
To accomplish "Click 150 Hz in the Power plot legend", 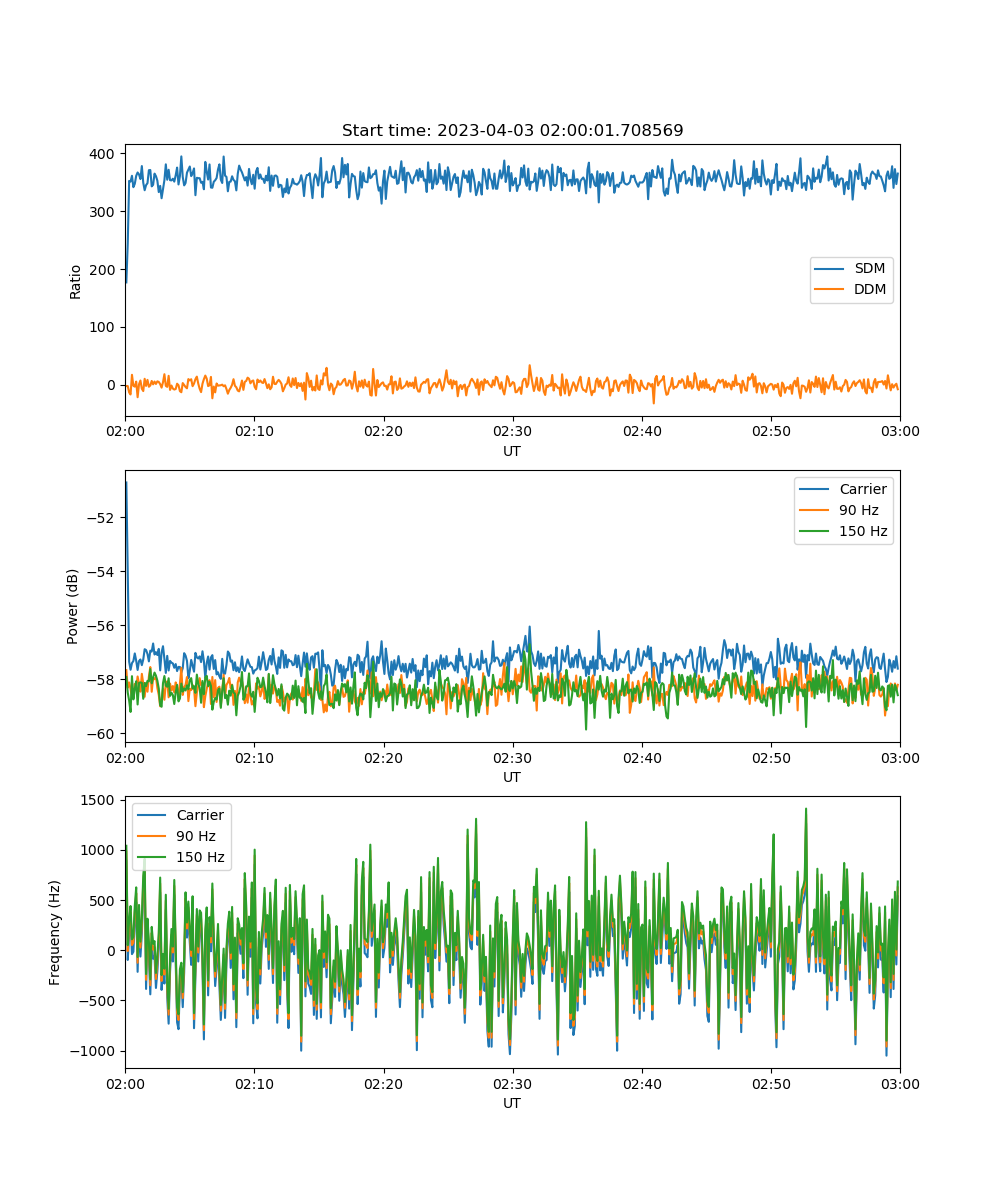I will coord(863,531).
